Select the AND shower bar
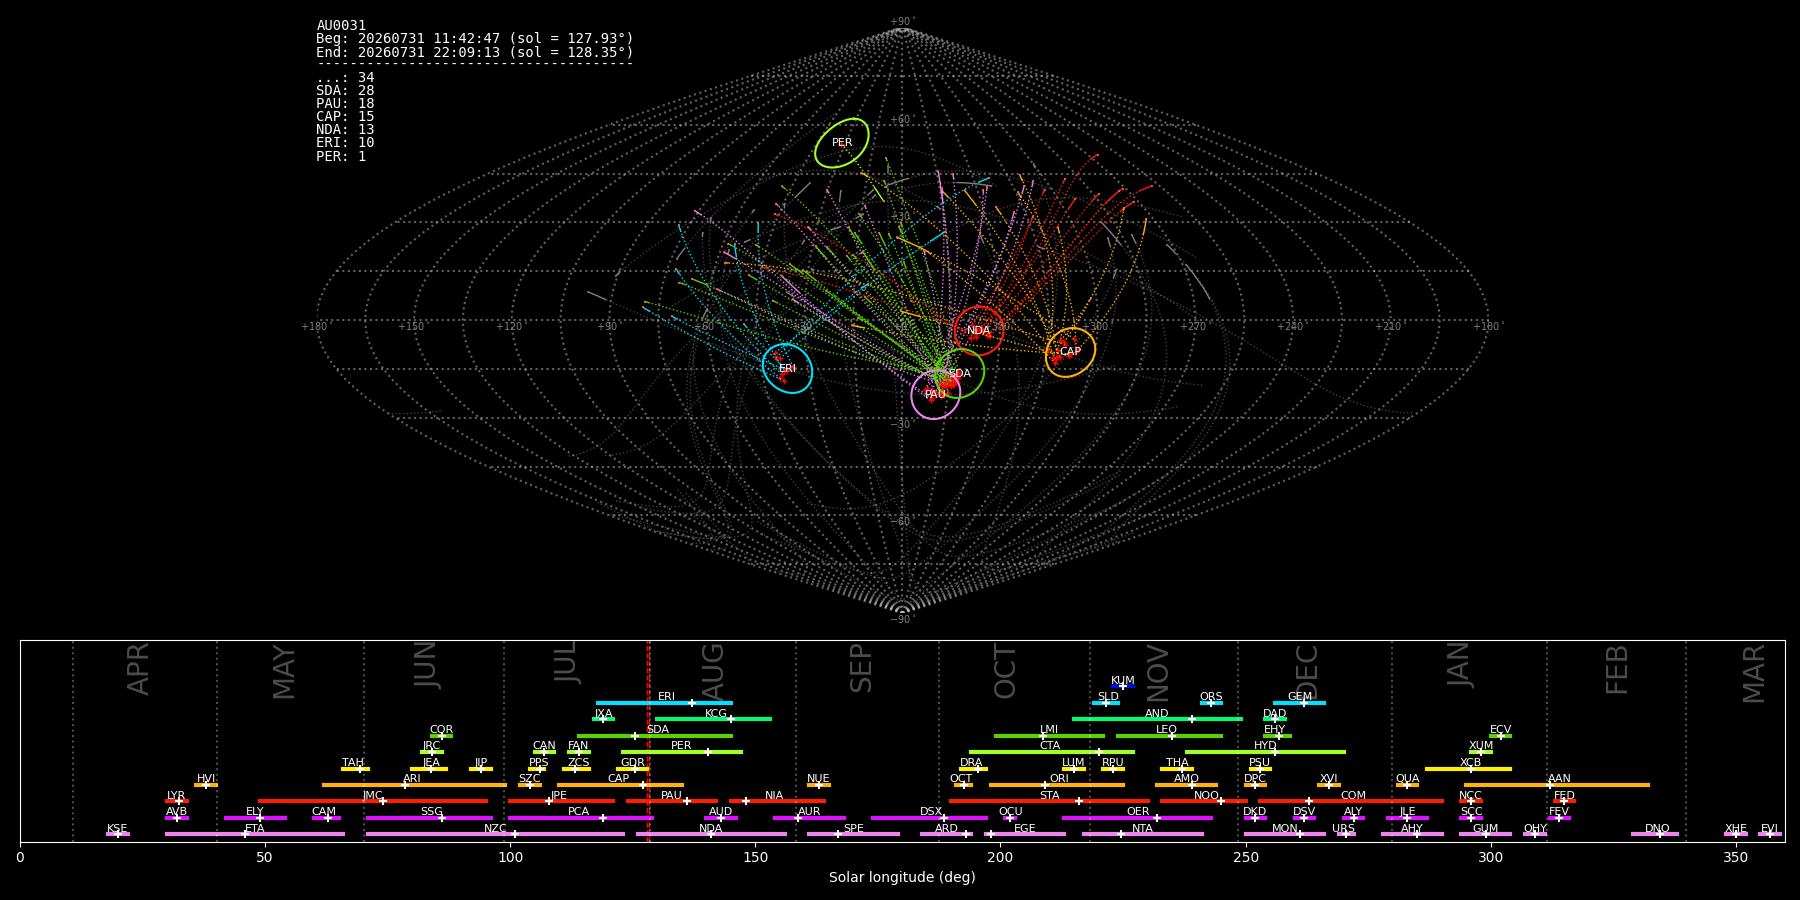This screenshot has width=1800, height=900. pyautogui.click(x=1157, y=719)
